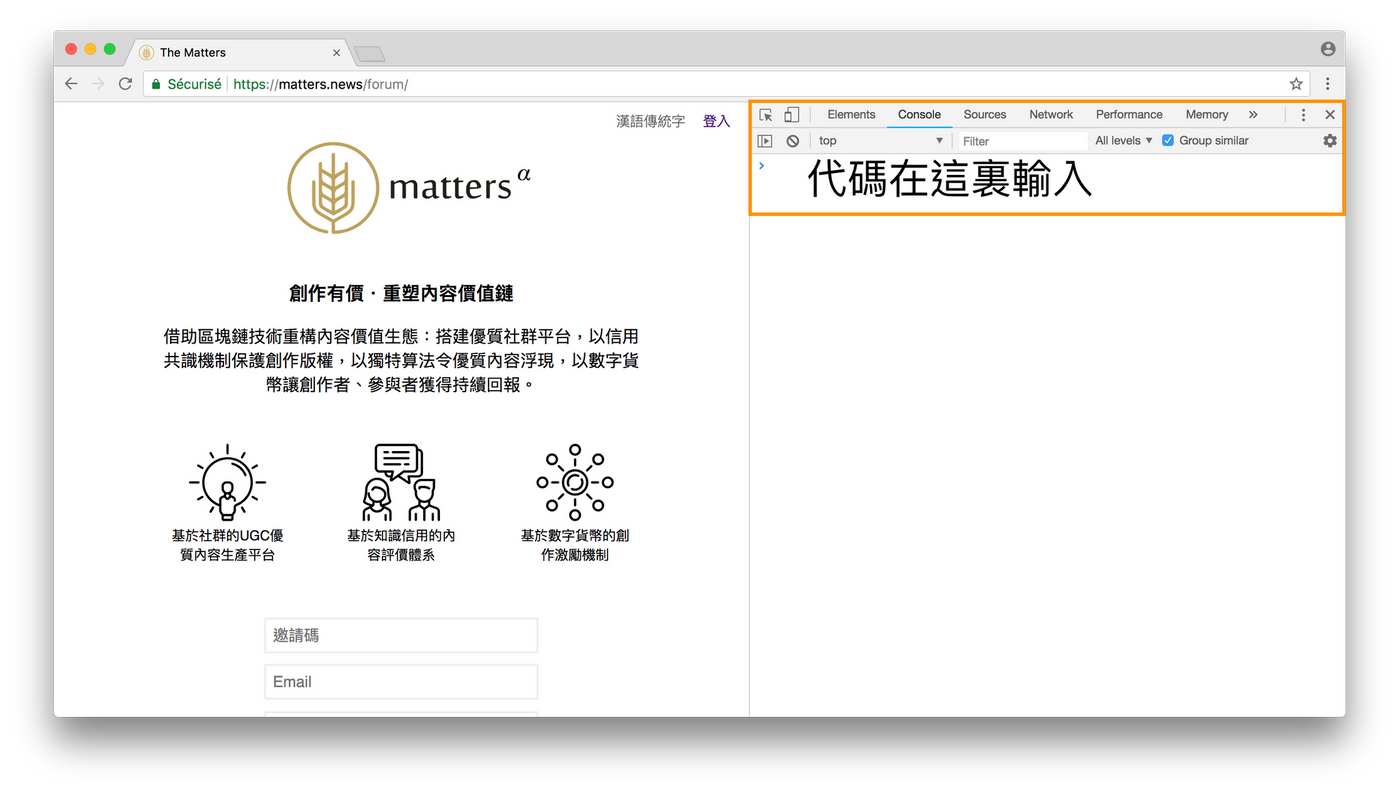The width and height of the screenshot is (1400, 794).
Task: Click the lightbulb UGC platform icon
Action: [228, 482]
